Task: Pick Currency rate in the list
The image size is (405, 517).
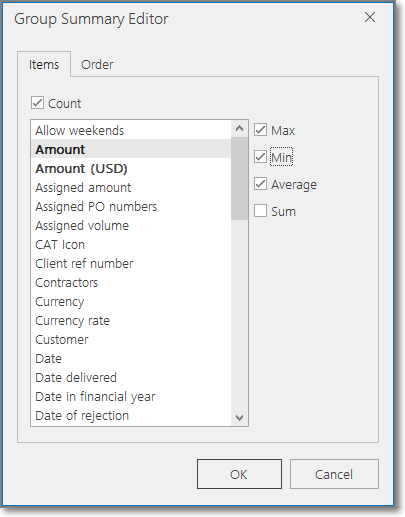Action: pos(131,320)
